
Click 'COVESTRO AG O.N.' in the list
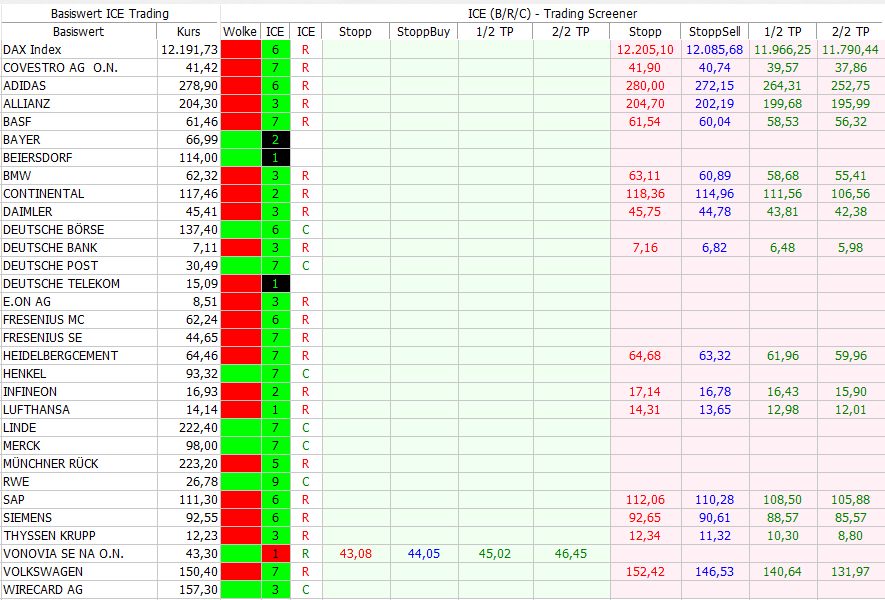60,68
